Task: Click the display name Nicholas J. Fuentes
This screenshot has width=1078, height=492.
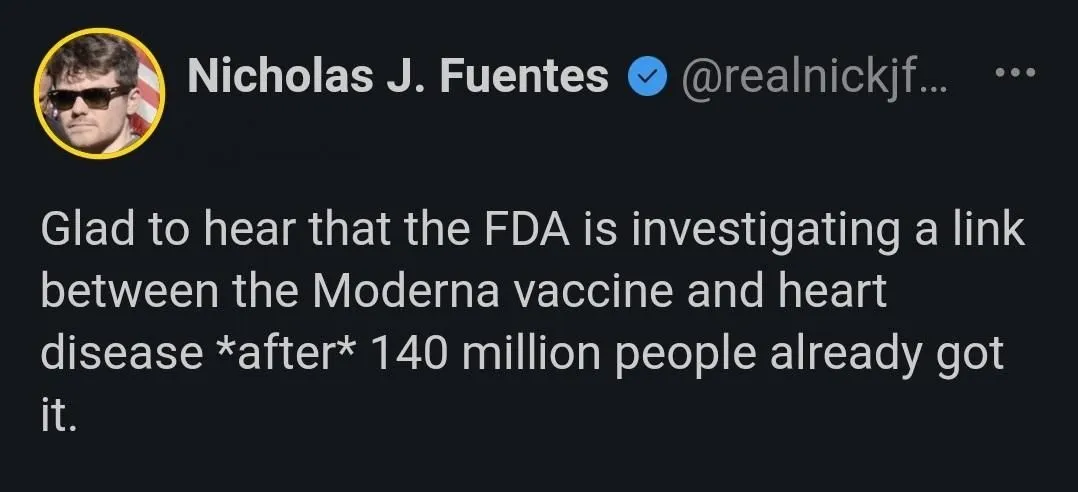Action: point(397,76)
